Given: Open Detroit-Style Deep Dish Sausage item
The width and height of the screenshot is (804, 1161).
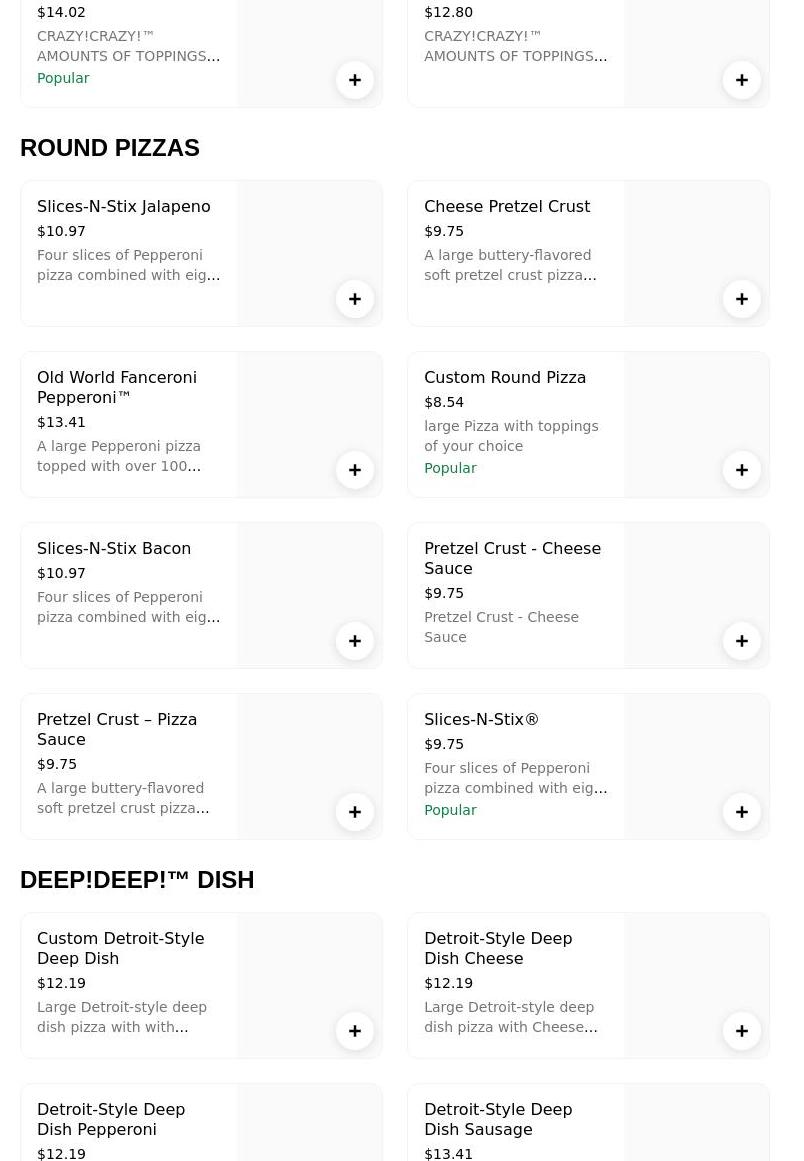Looking at the screenshot, I should coord(498,1119).
